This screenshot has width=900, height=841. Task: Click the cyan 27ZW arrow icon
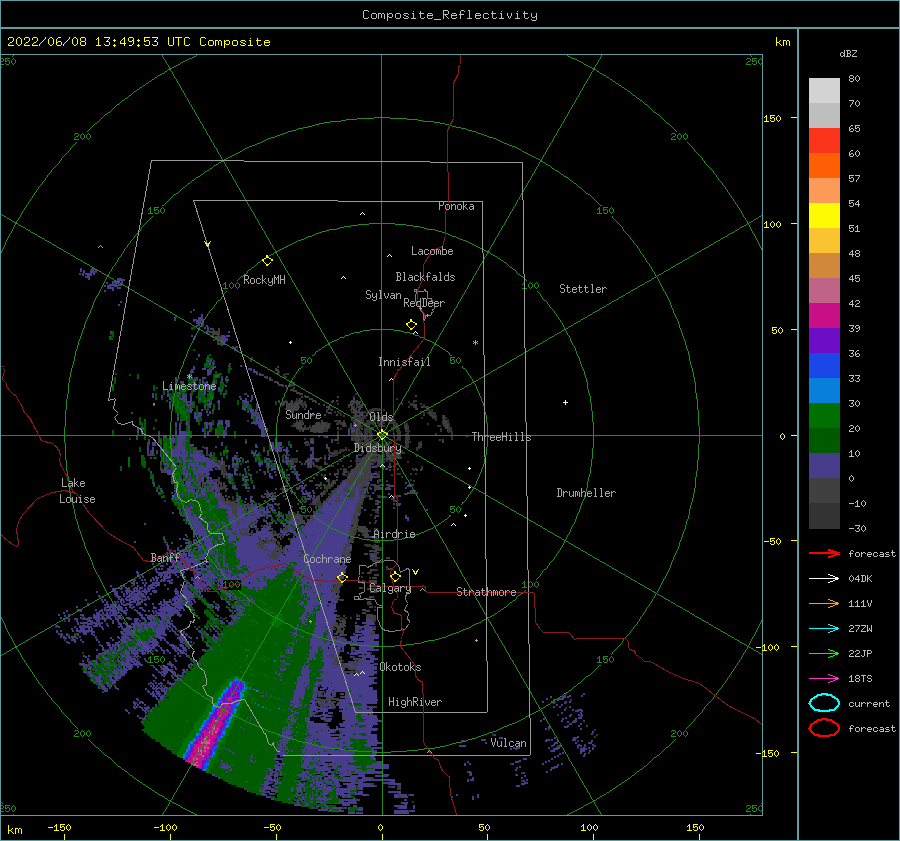point(824,629)
